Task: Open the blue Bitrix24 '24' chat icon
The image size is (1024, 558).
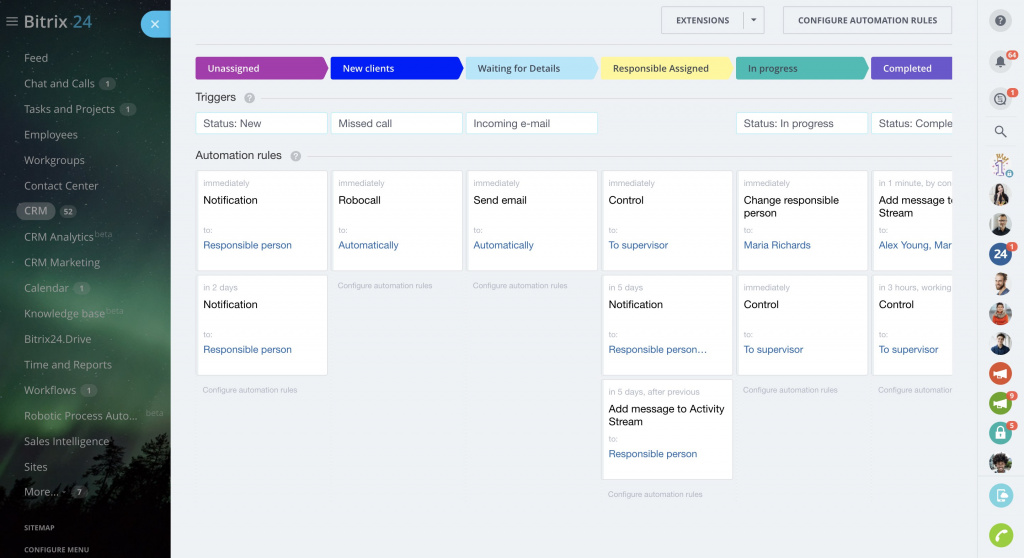Action: (x=1000, y=254)
